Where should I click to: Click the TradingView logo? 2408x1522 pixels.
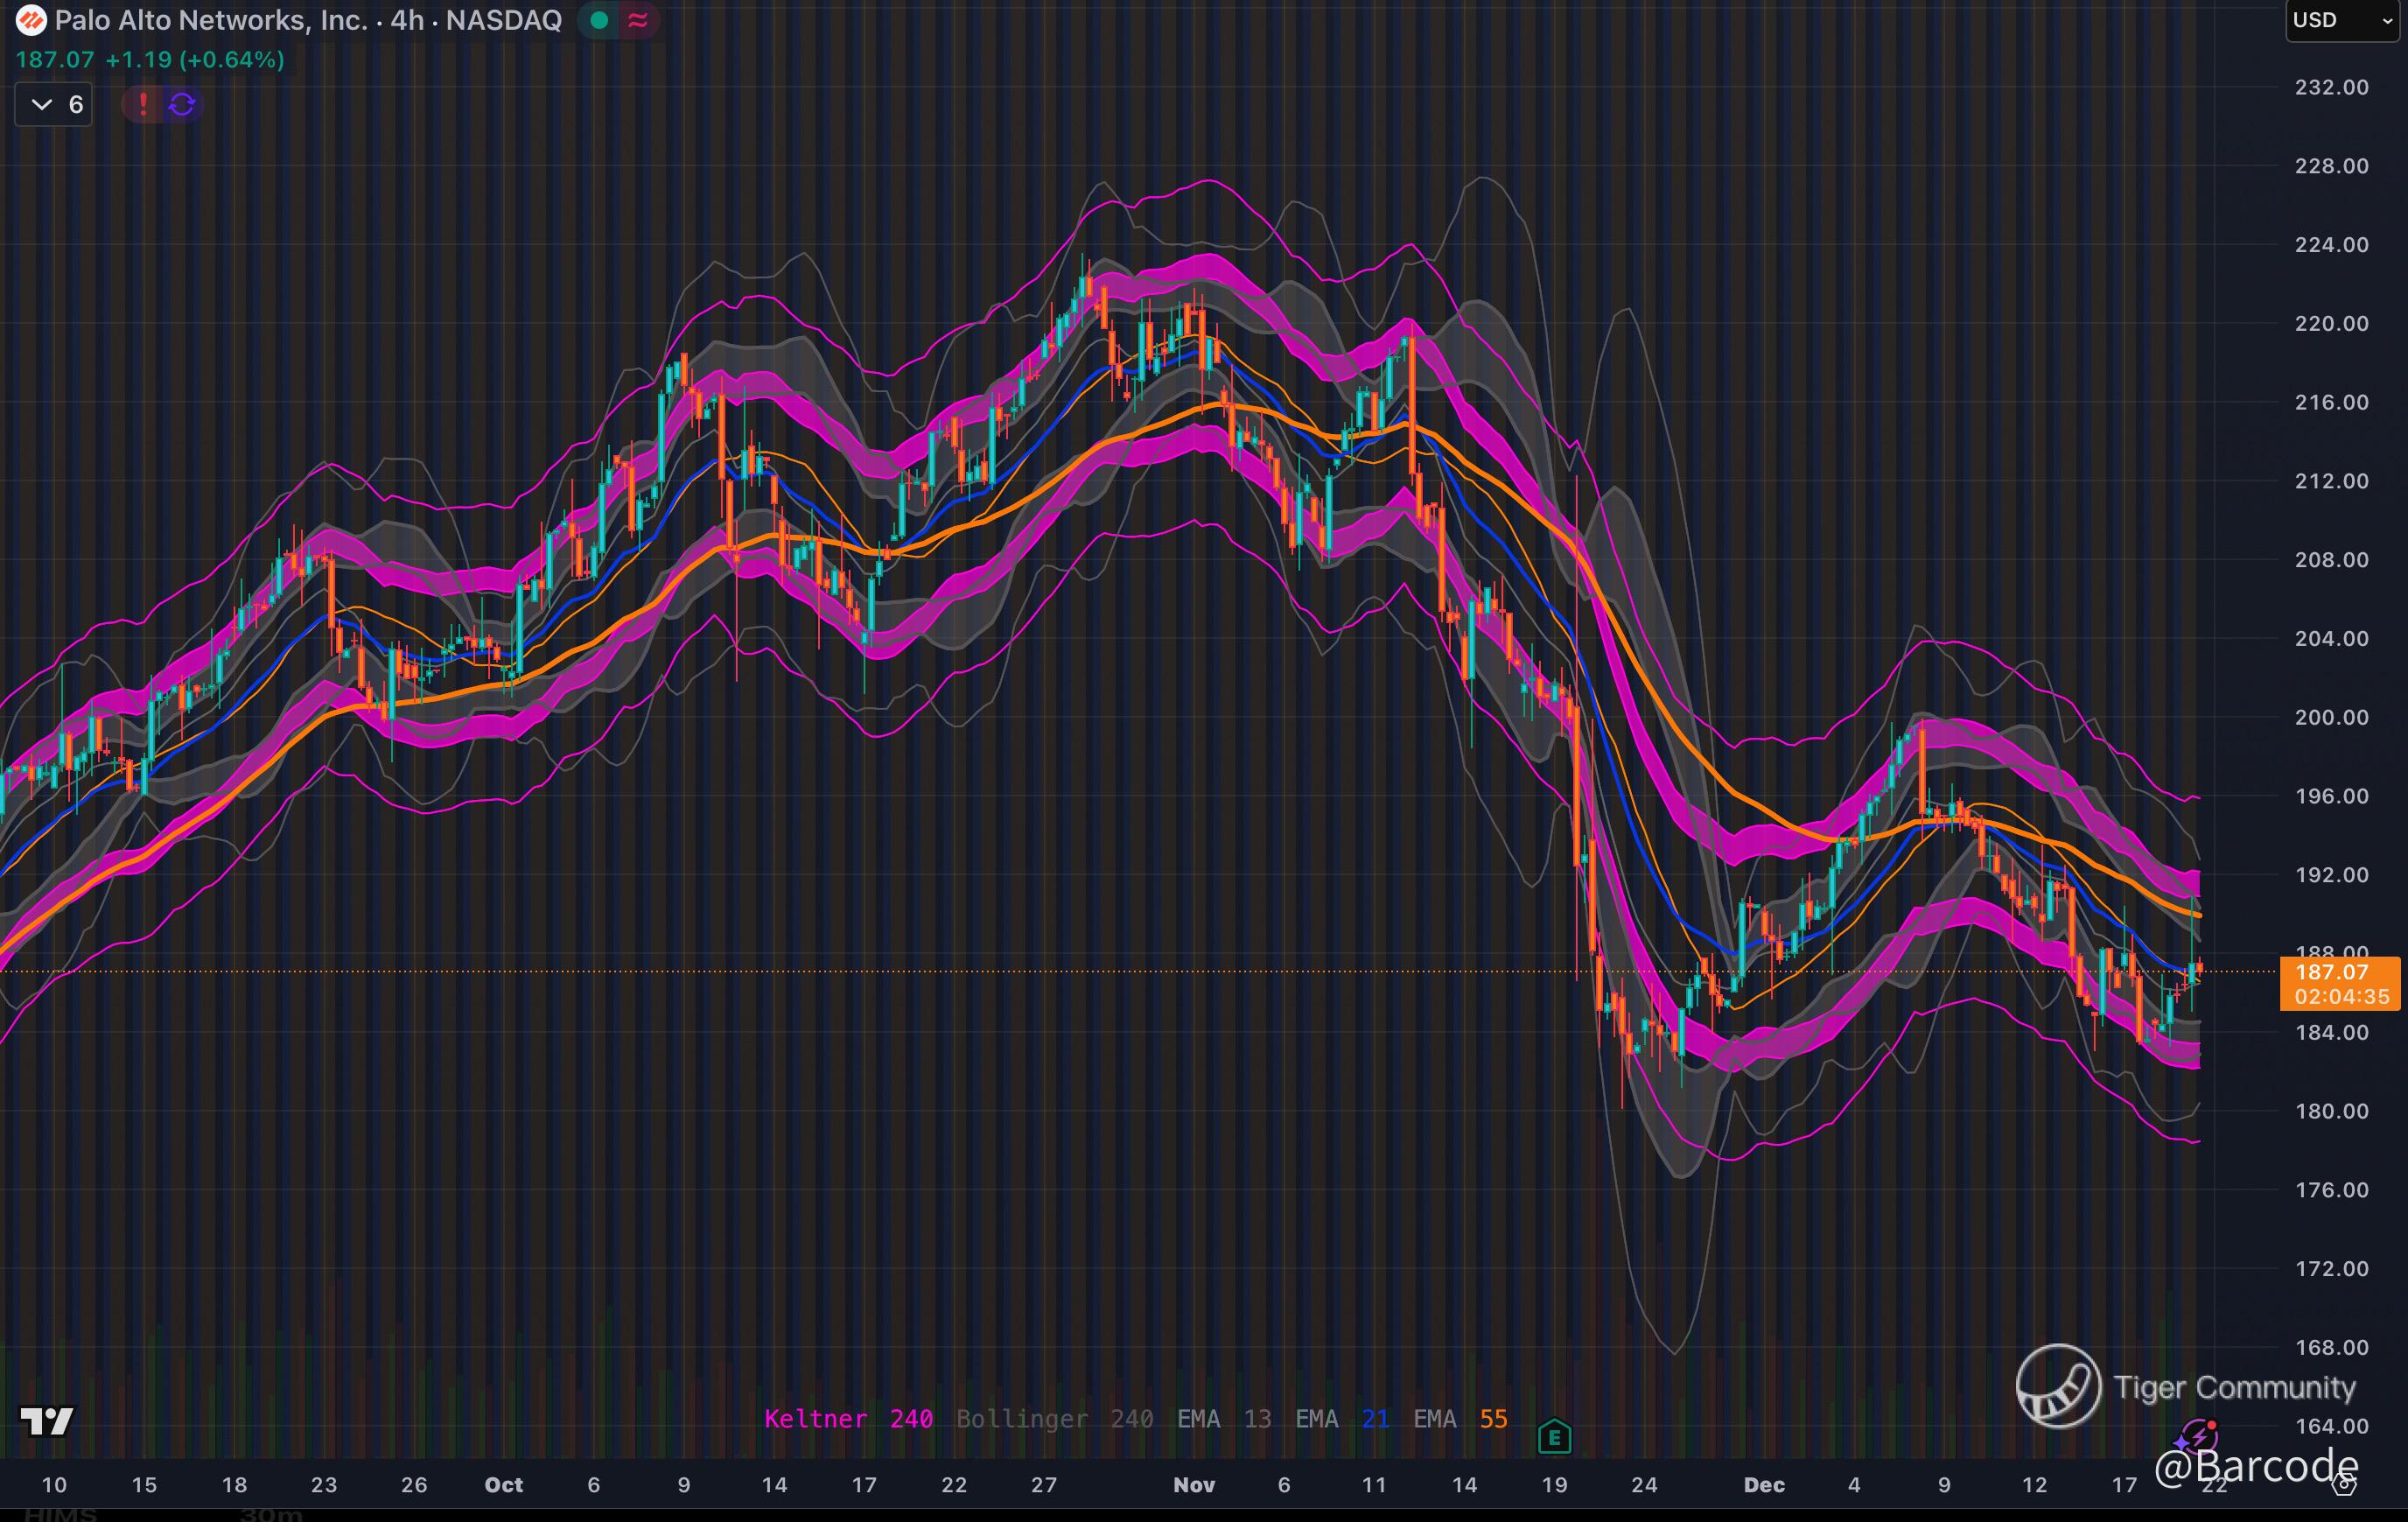pyautogui.click(x=47, y=1420)
